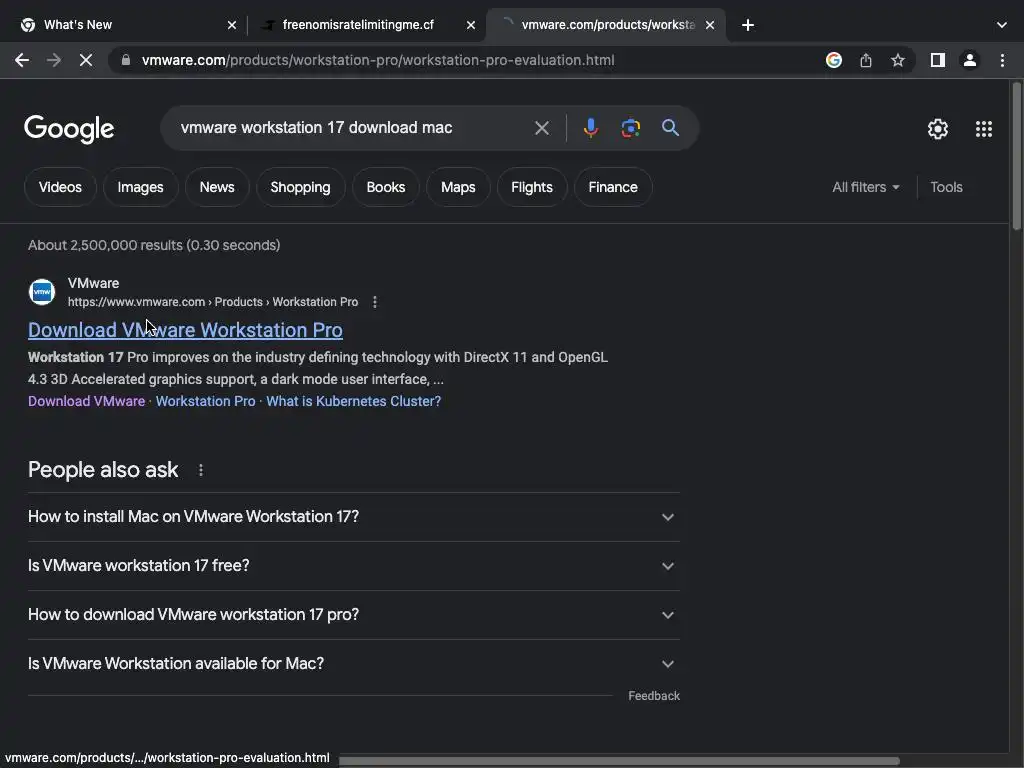
Task: Close the vmware.com tab
Action: 710,25
